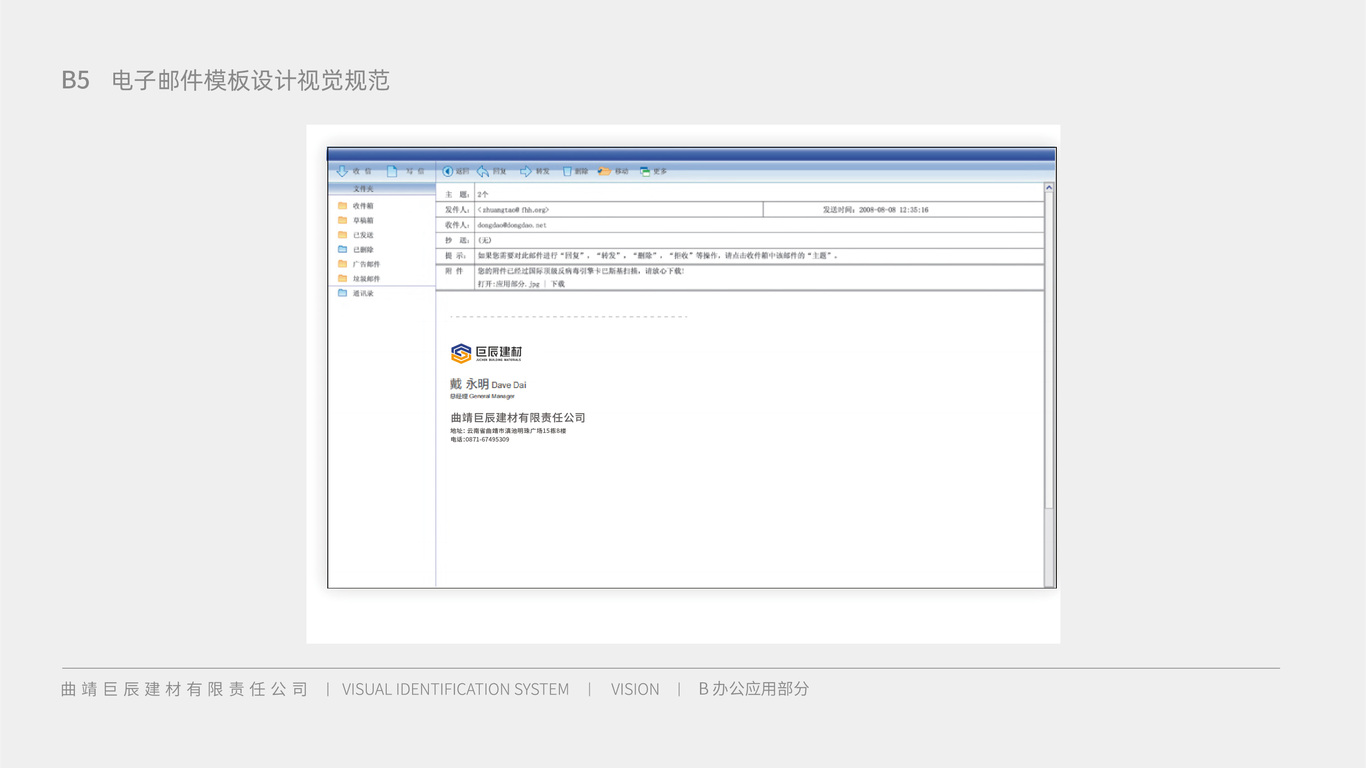Click the 已发送 sent folder icon
1366x768 pixels.
342,235
